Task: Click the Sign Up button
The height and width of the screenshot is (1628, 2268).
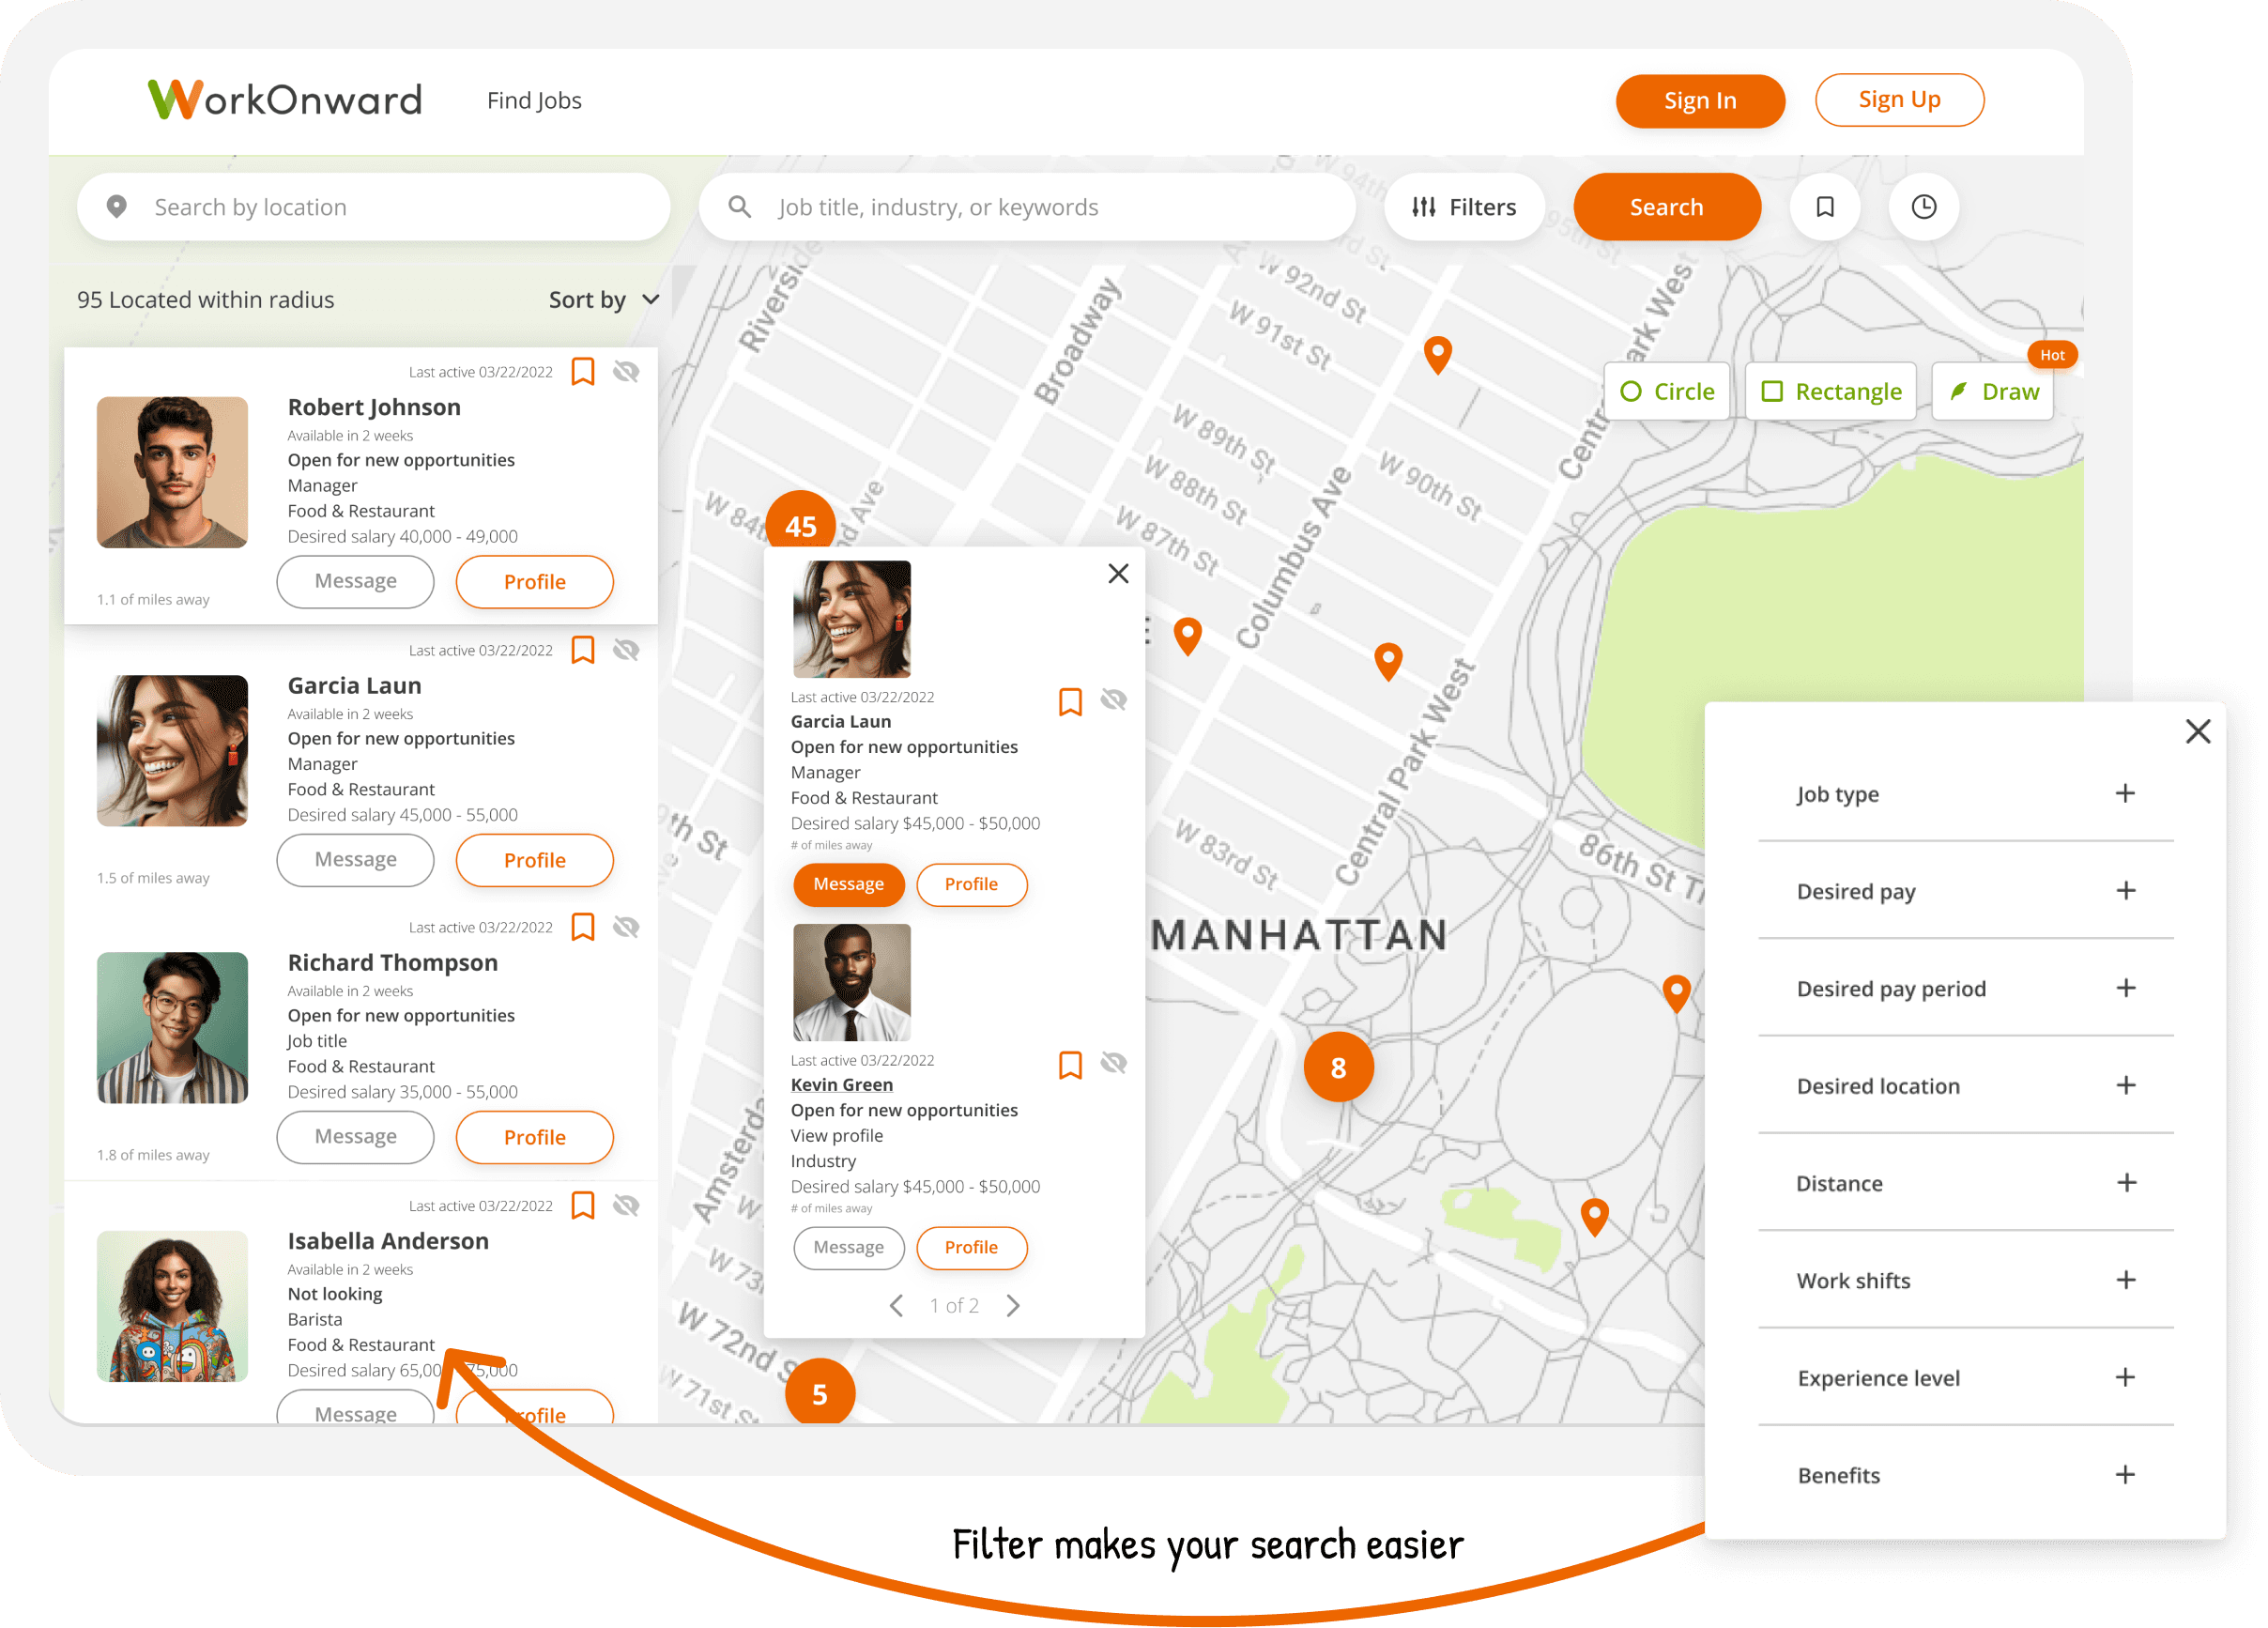Action: [x=1898, y=100]
